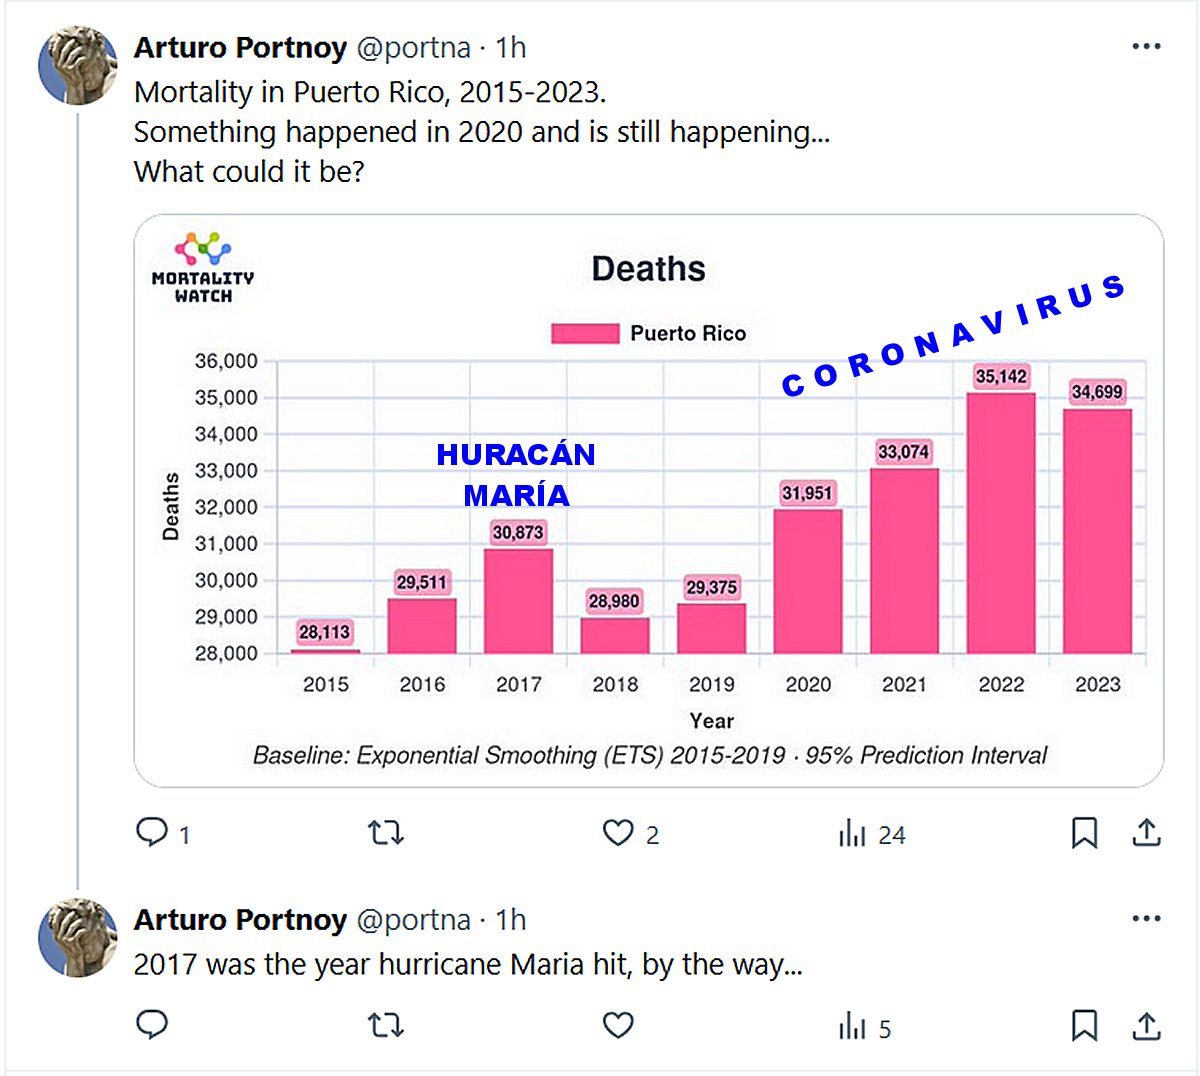1200x1076 pixels.
Task: Share the hurricane Maria tweet
Action: [x=1146, y=1025]
